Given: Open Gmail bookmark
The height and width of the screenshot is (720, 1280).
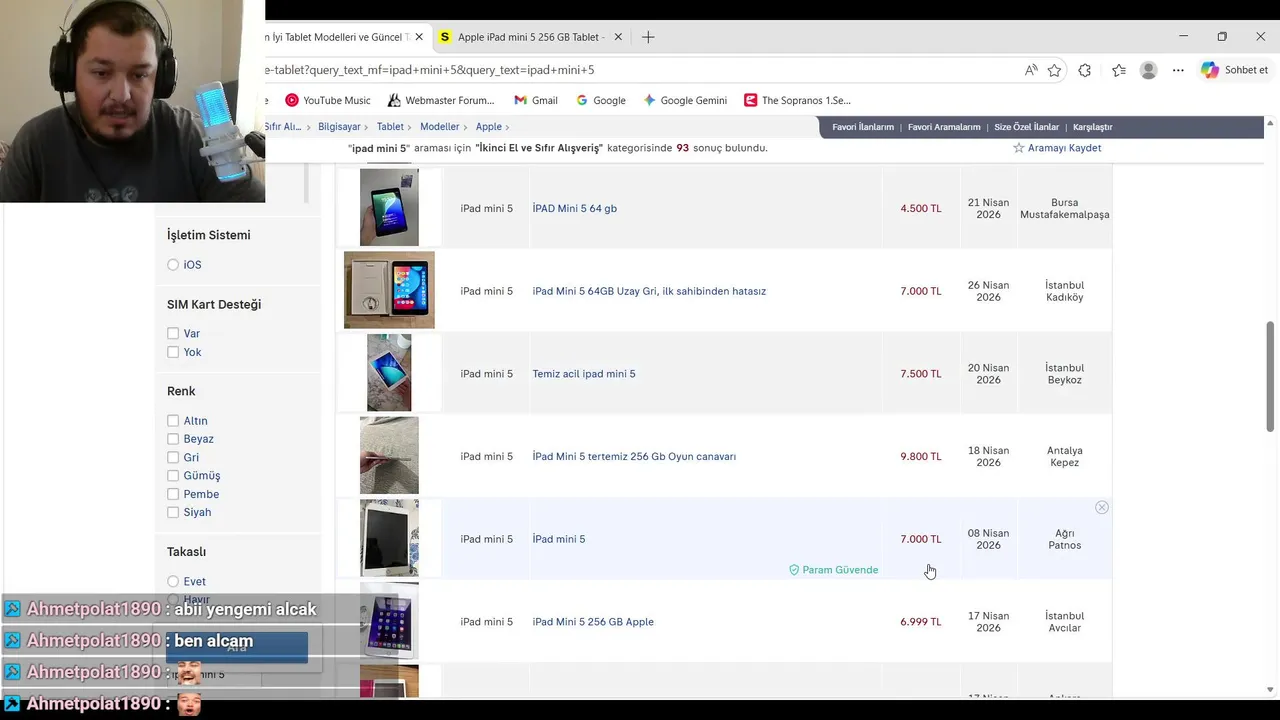Looking at the screenshot, I should pyautogui.click(x=536, y=100).
